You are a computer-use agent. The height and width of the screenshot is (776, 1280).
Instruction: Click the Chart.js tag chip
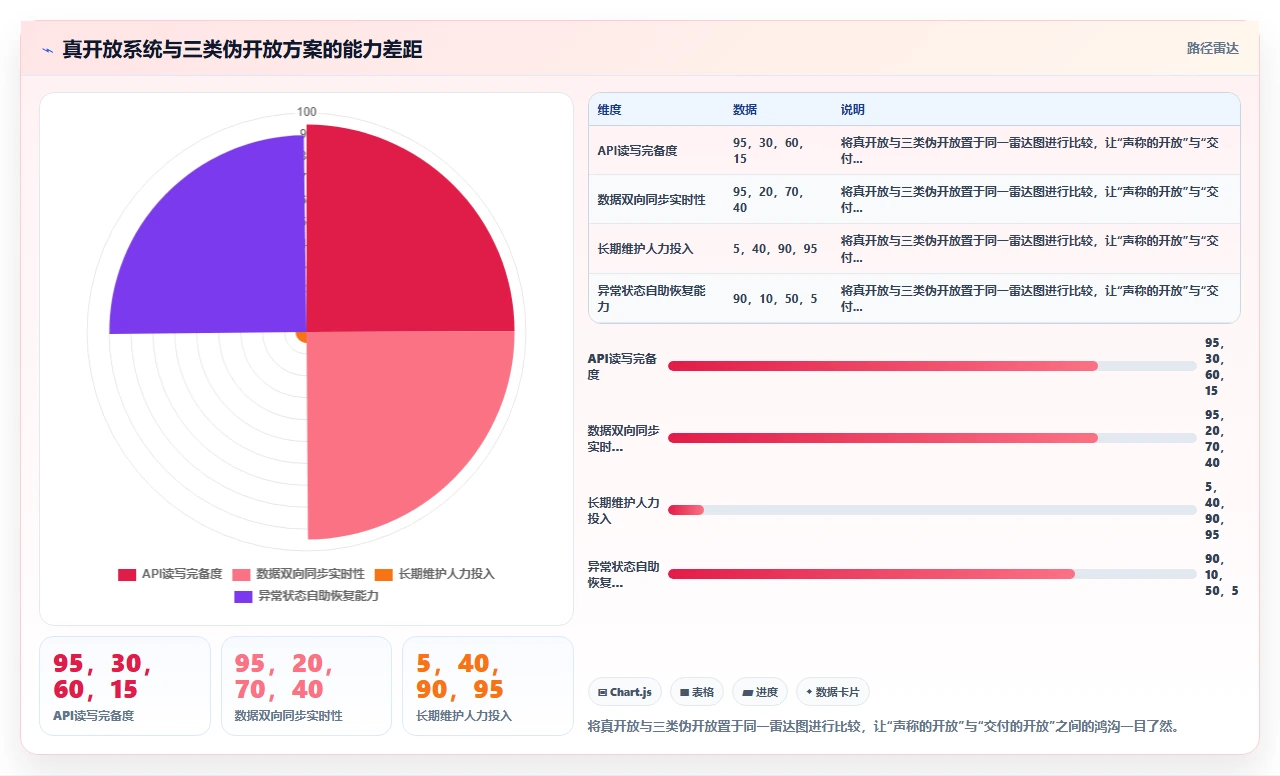pyautogui.click(x=625, y=692)
